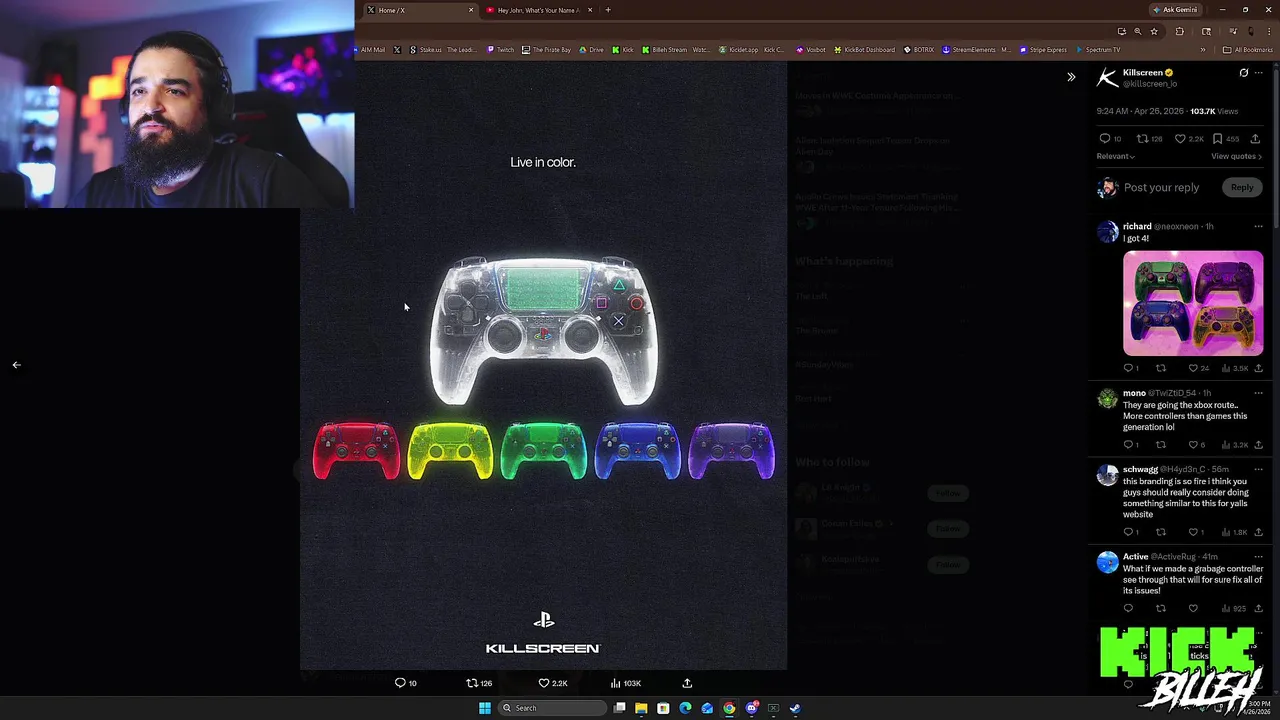Open more options on Active's reply

point(1259,557)
